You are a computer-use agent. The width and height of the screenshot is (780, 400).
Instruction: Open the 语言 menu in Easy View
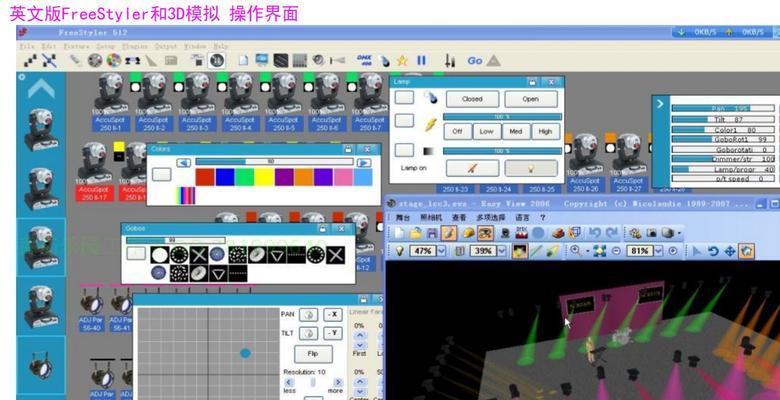click(522, 218)
